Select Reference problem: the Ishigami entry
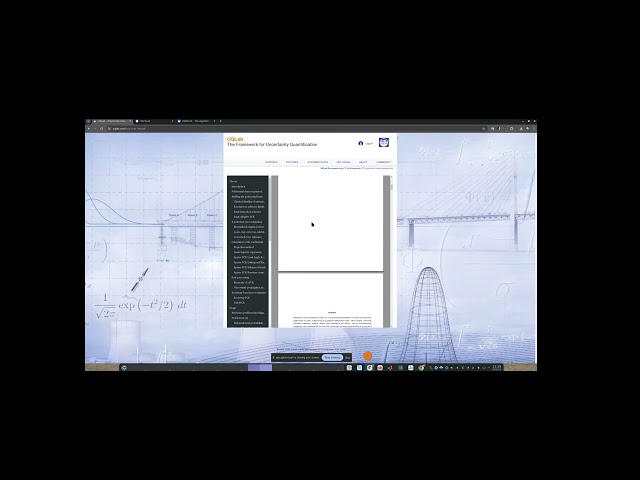This screenshot has height=480, width=640. tap(248, 313)
